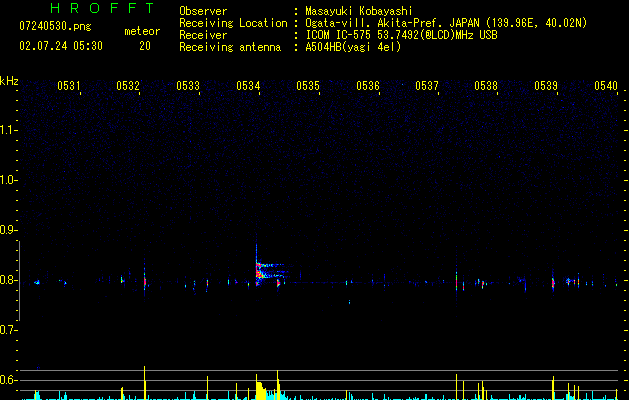
Task: Select the filename 07240530.png
Action: [55, 27]
